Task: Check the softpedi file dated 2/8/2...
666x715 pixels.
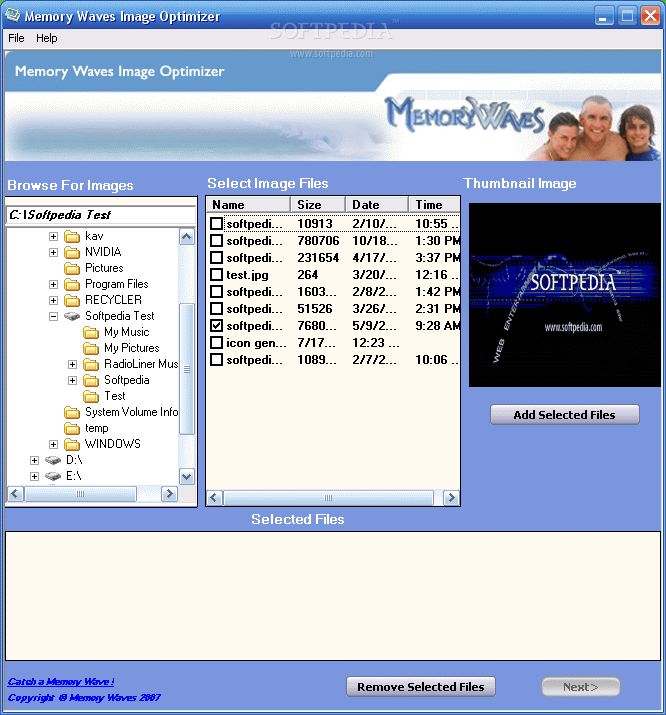Action: (x=217, y=291)
